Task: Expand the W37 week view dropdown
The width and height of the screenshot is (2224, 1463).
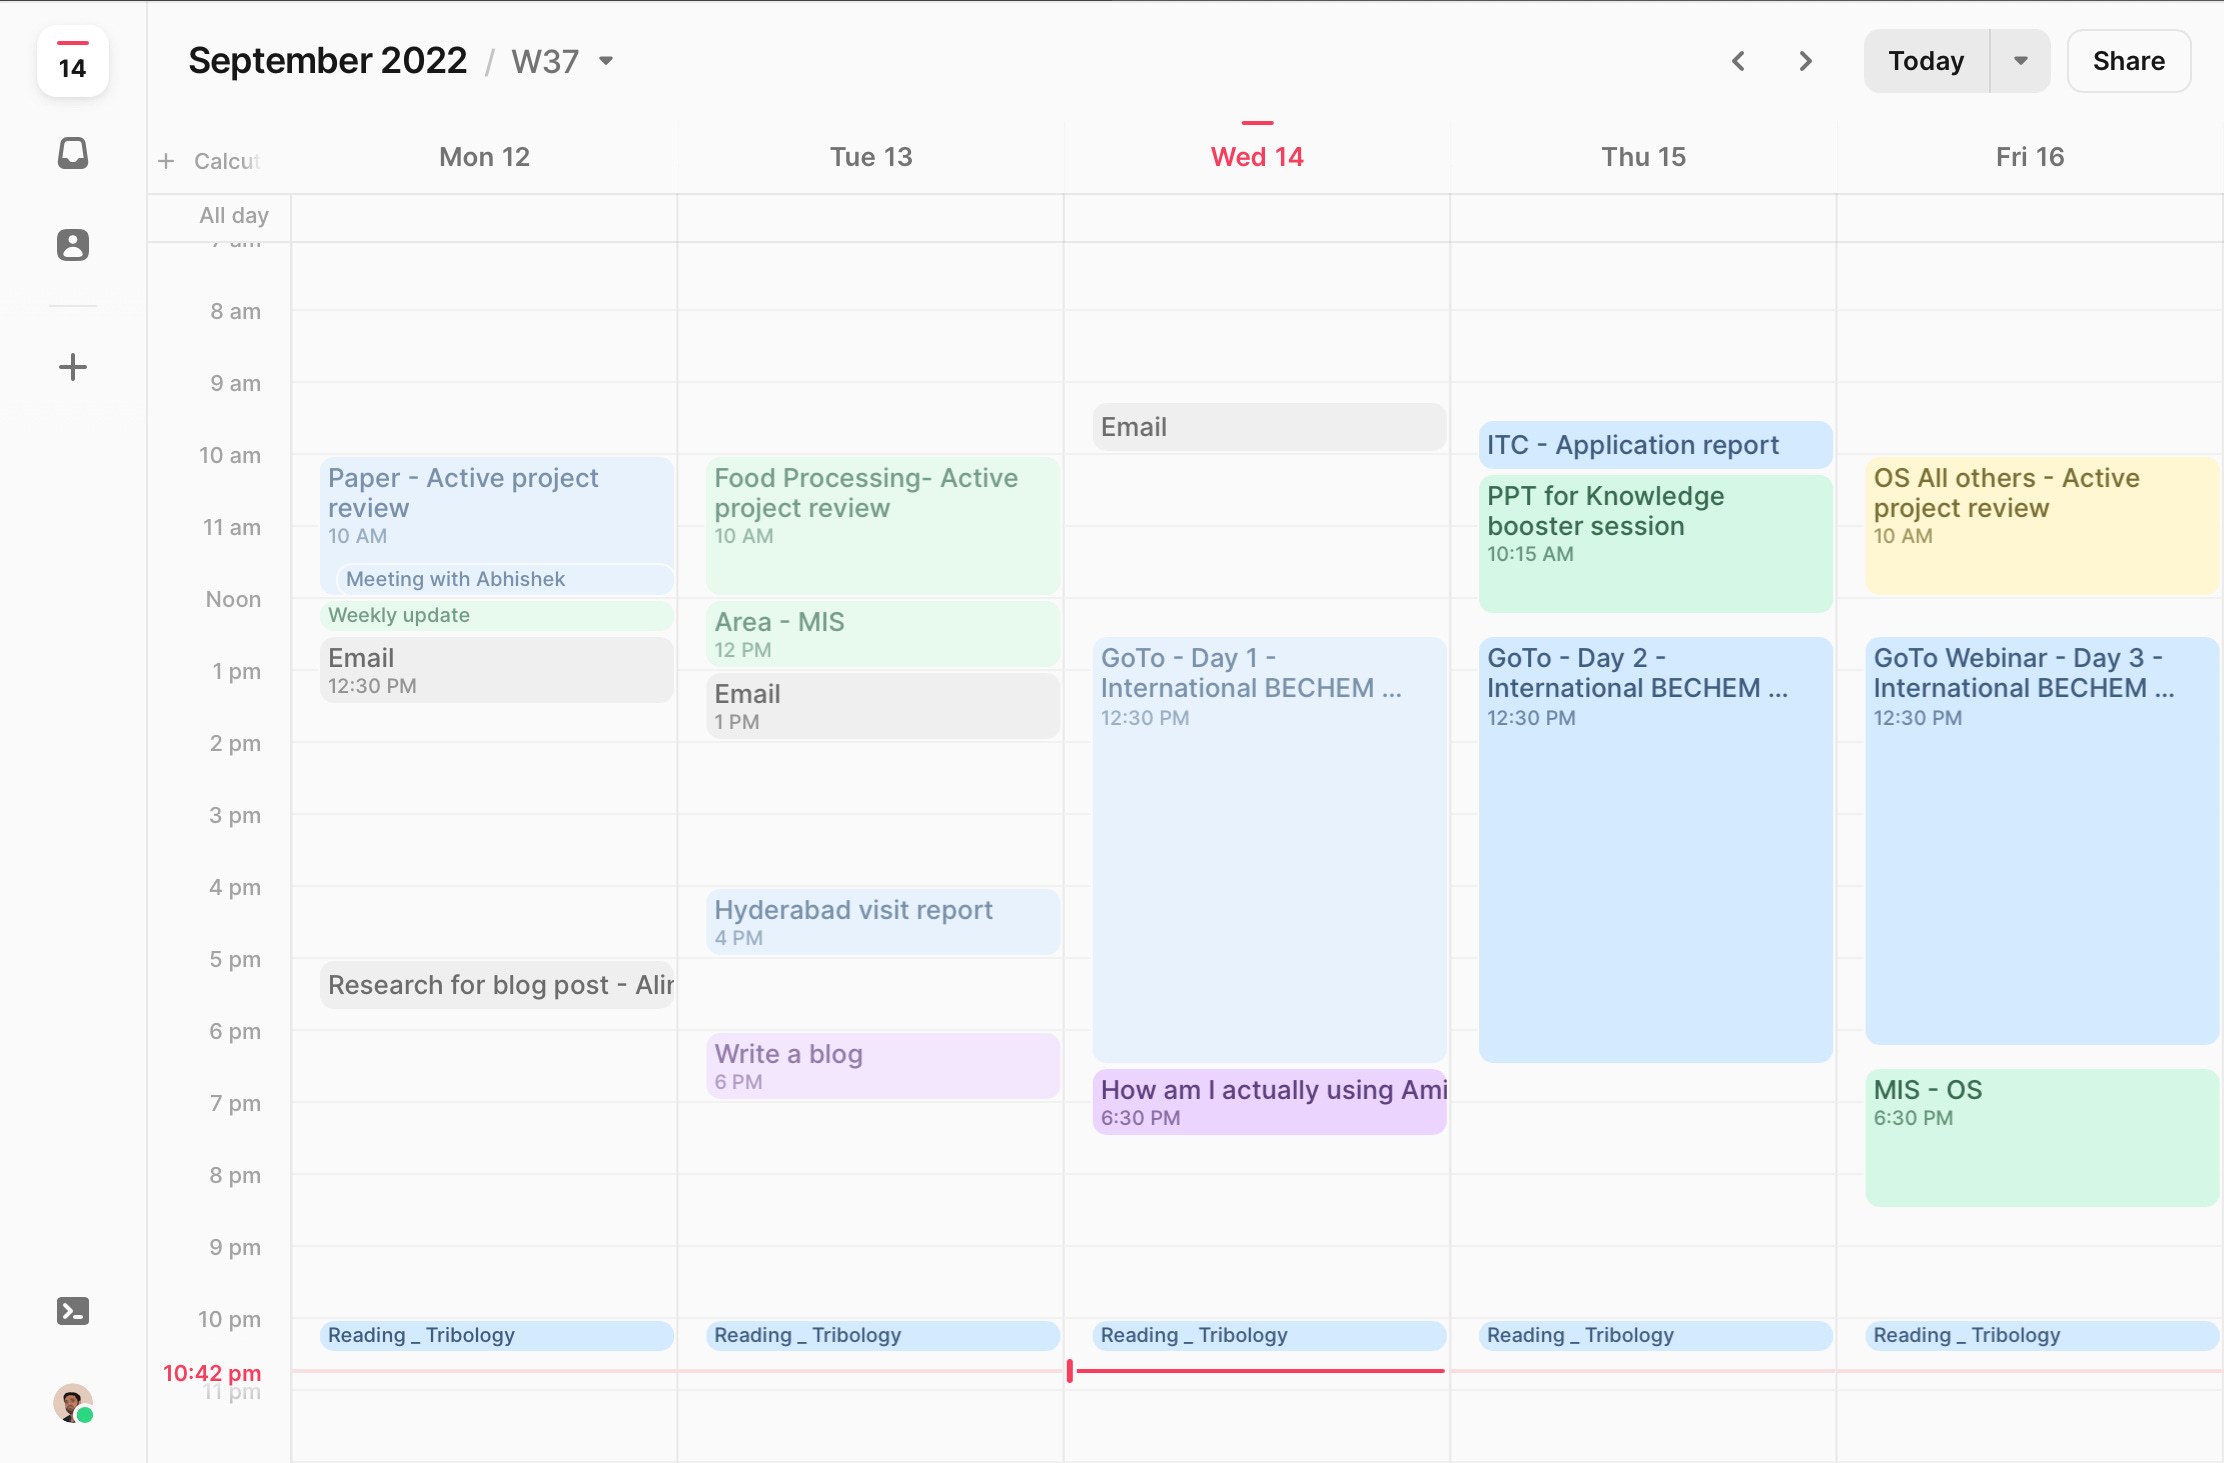Action: [x=606, y=61]
